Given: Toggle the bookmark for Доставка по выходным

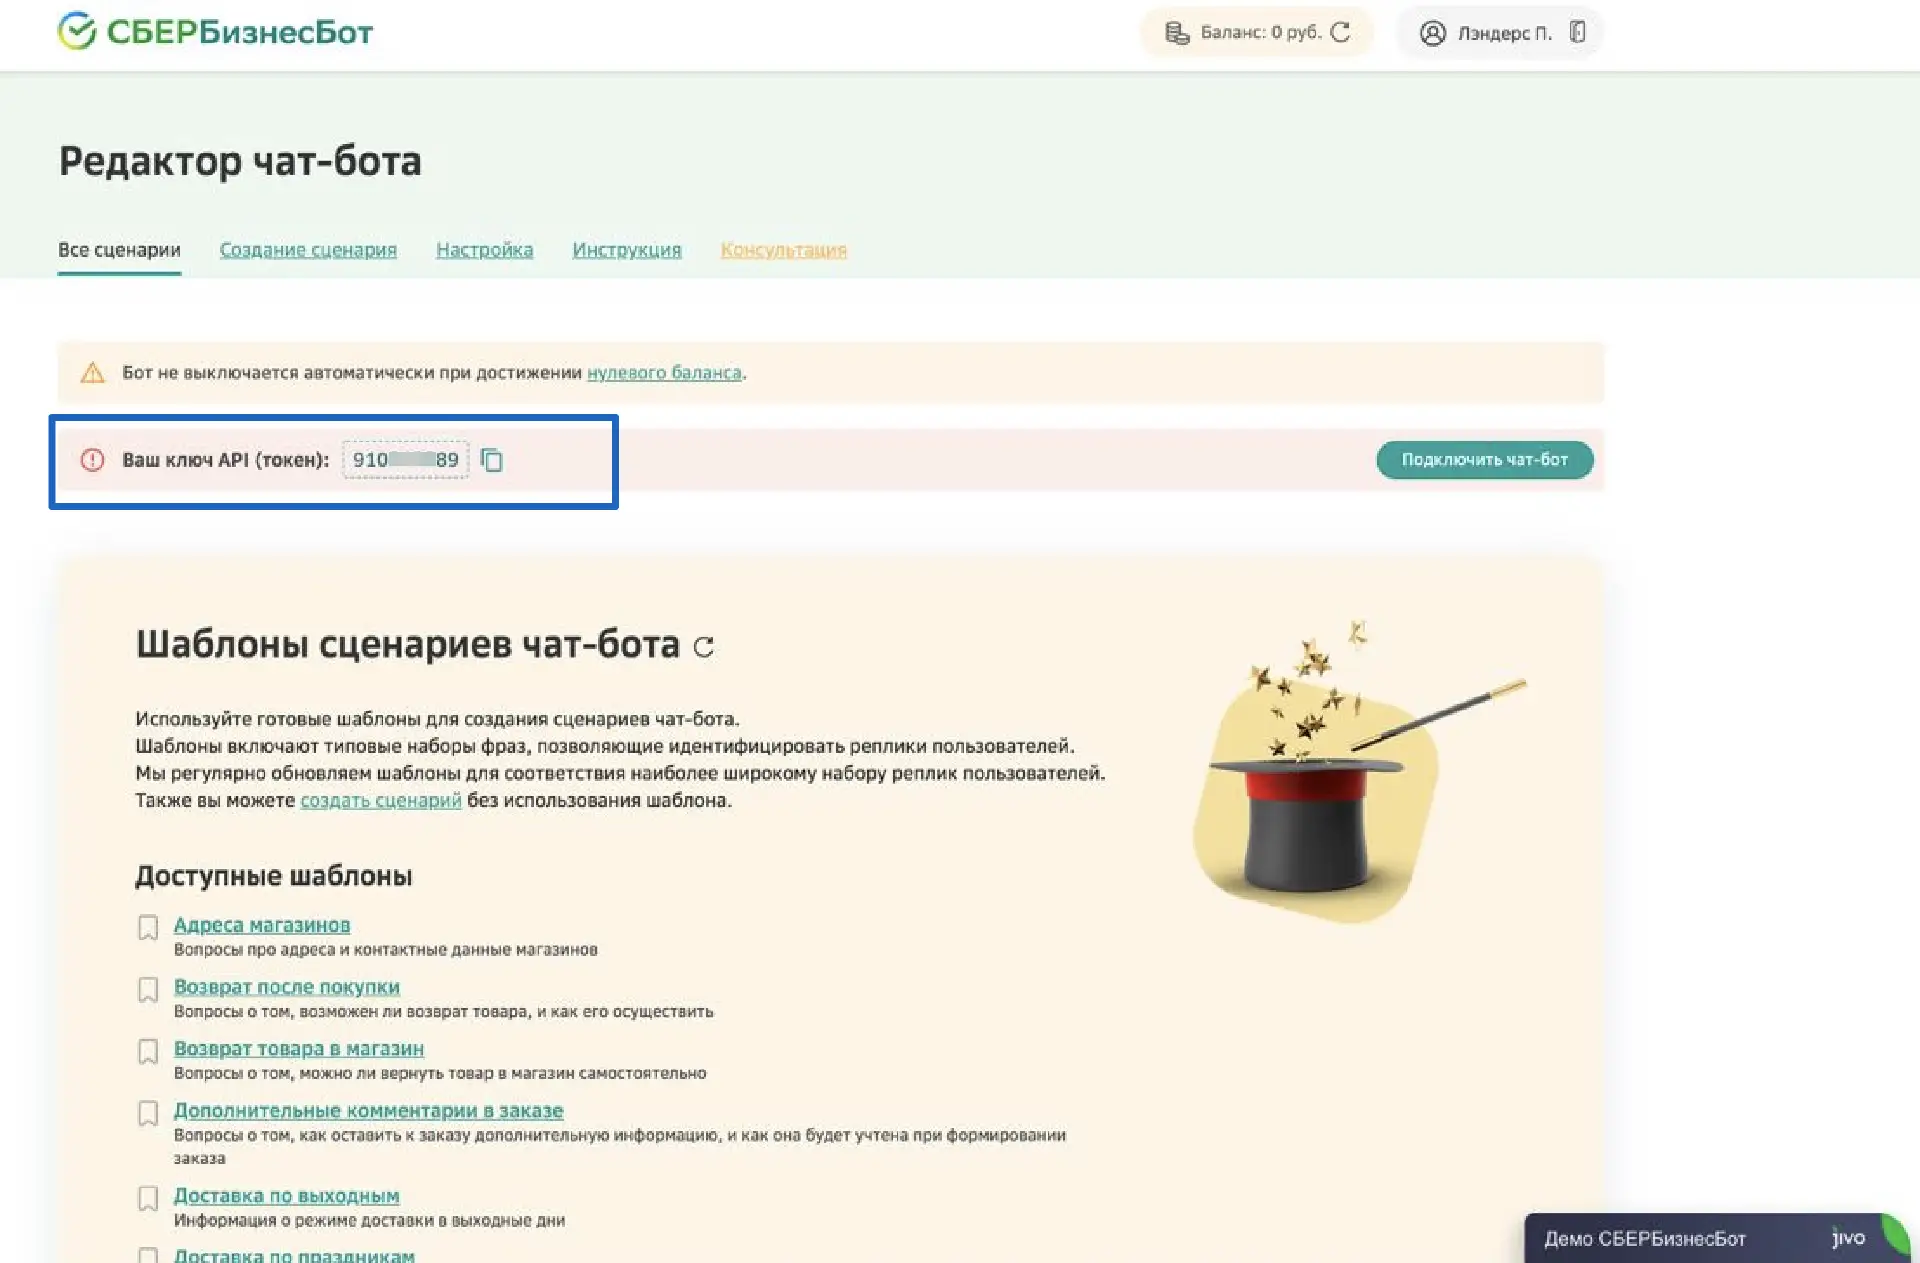Looking at the screenshot, I should [x=148, y=1198].
